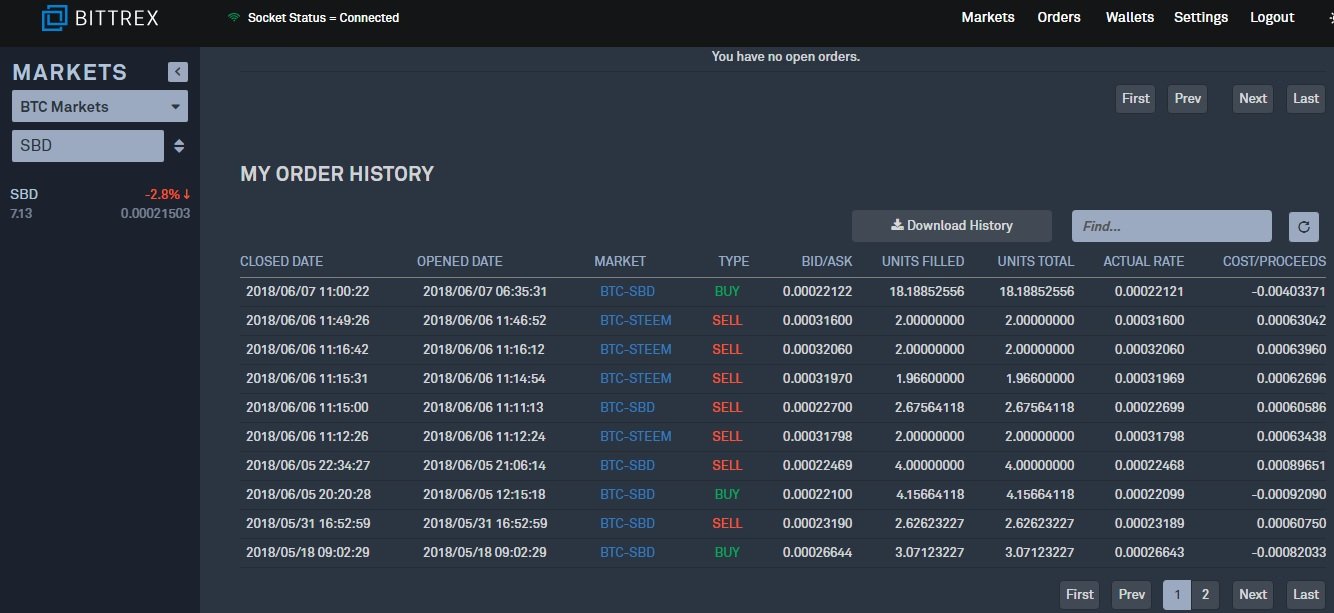Open Settings from the top bar
Viewport: 1334px width, 613px height.
click(1201, 17)
